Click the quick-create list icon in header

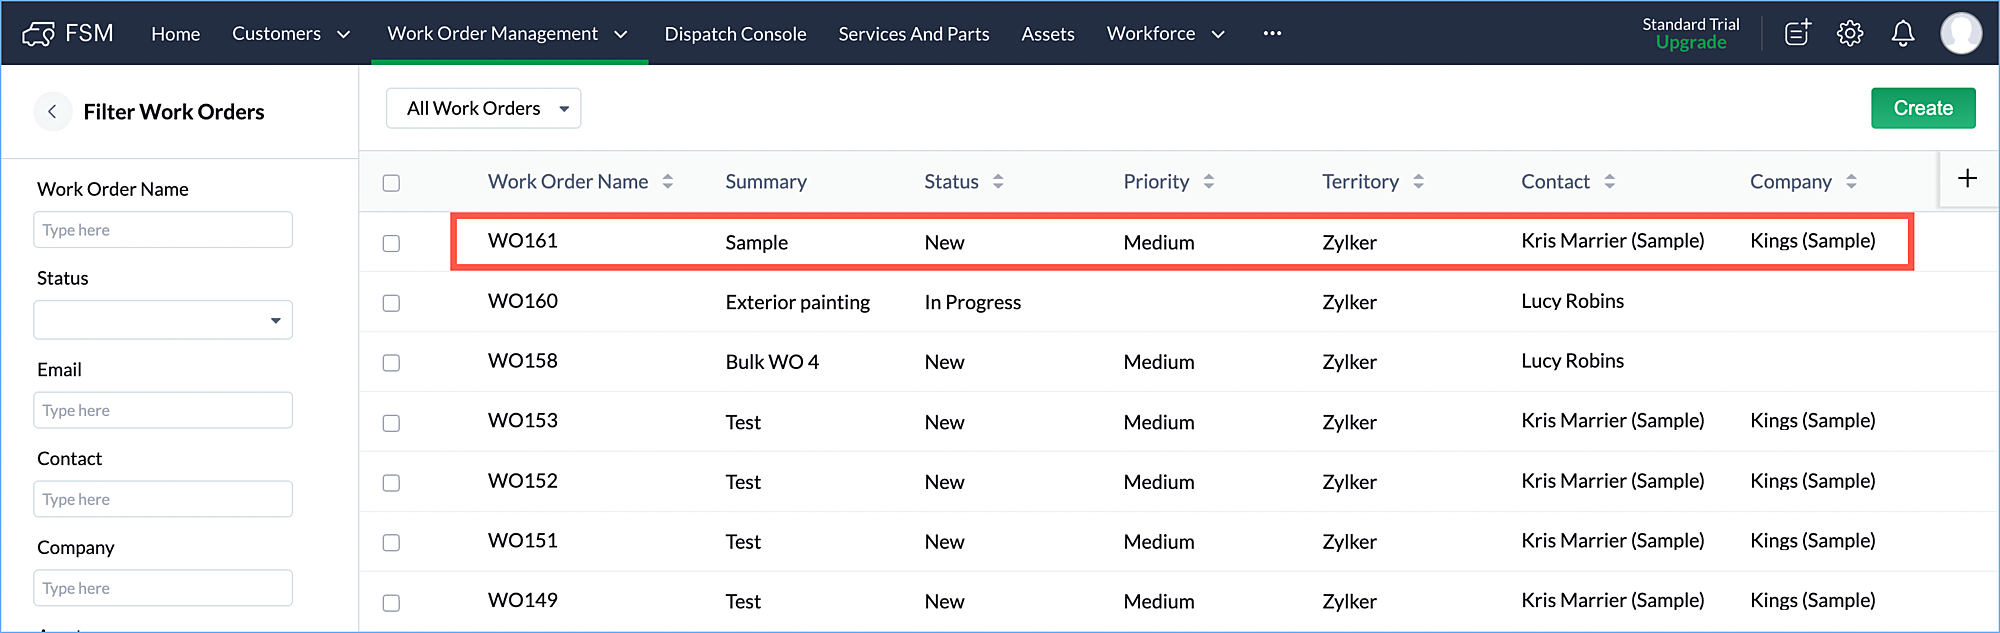pyautogui.click(x=1797, y=34)
